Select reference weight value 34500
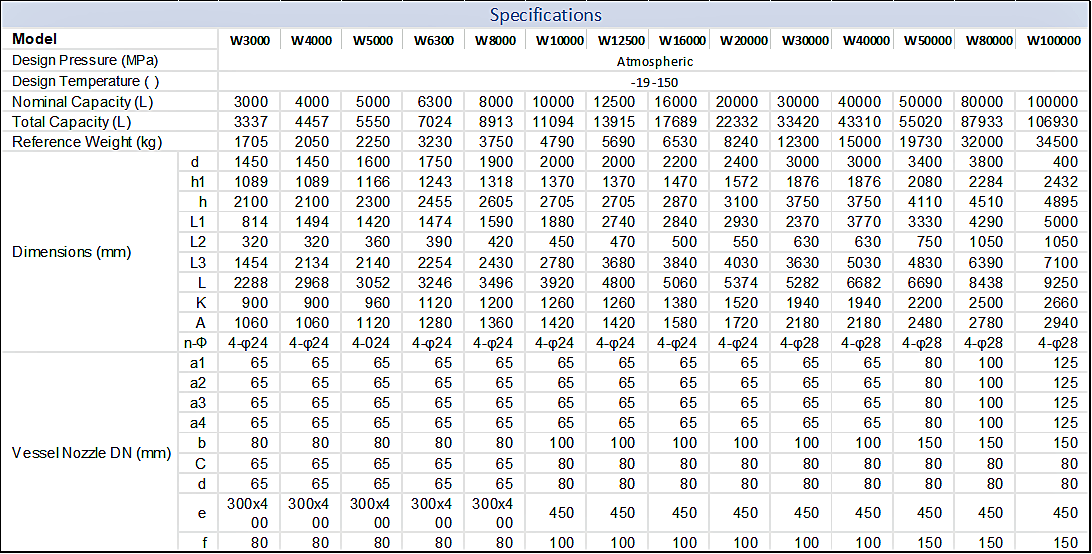Viewport: 1092px width, 554px height. tap(1057, 142)
